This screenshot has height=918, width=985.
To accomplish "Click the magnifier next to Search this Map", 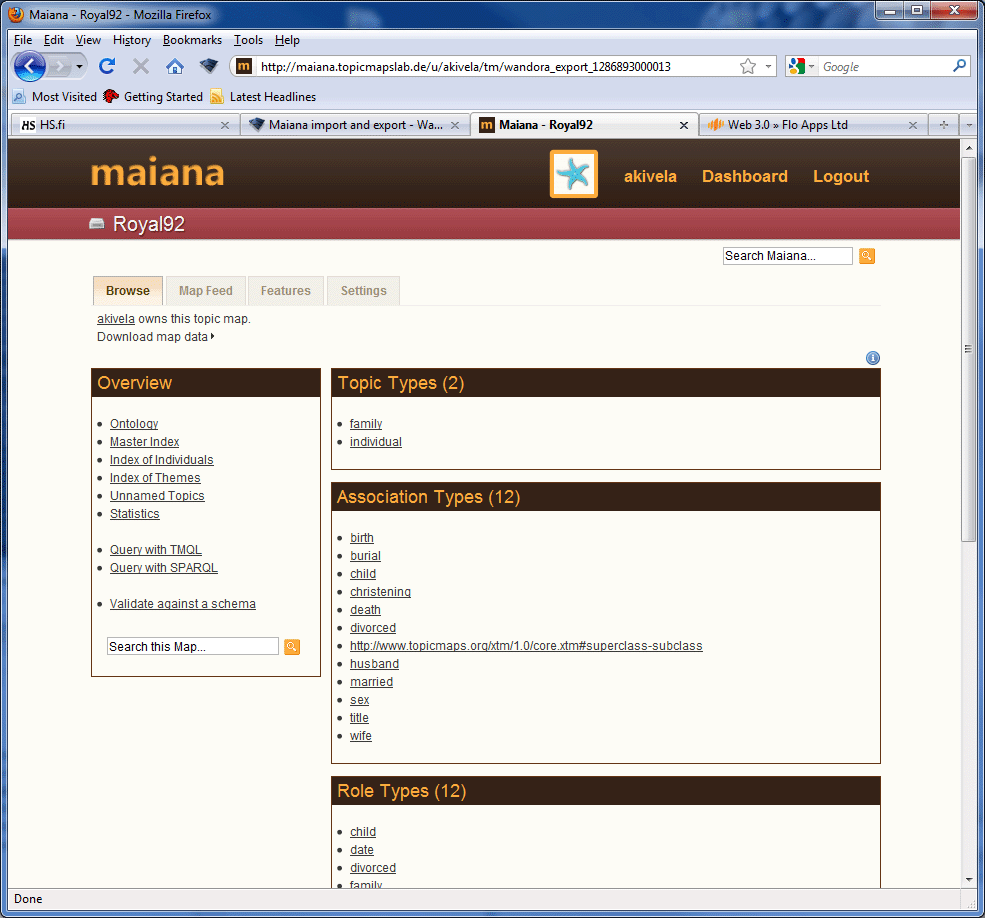I will [x=291, y=647].
